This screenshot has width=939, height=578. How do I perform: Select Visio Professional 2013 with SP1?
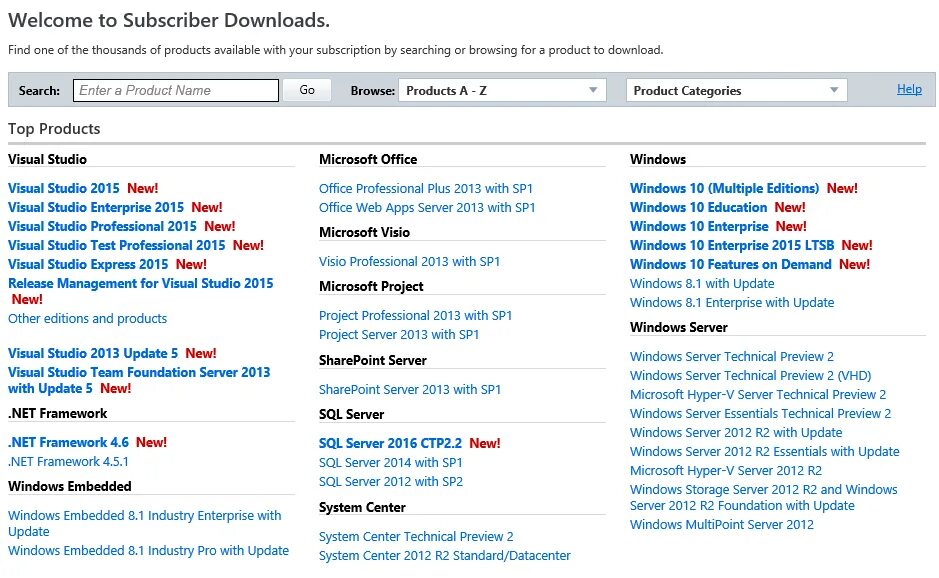(409, 262)
